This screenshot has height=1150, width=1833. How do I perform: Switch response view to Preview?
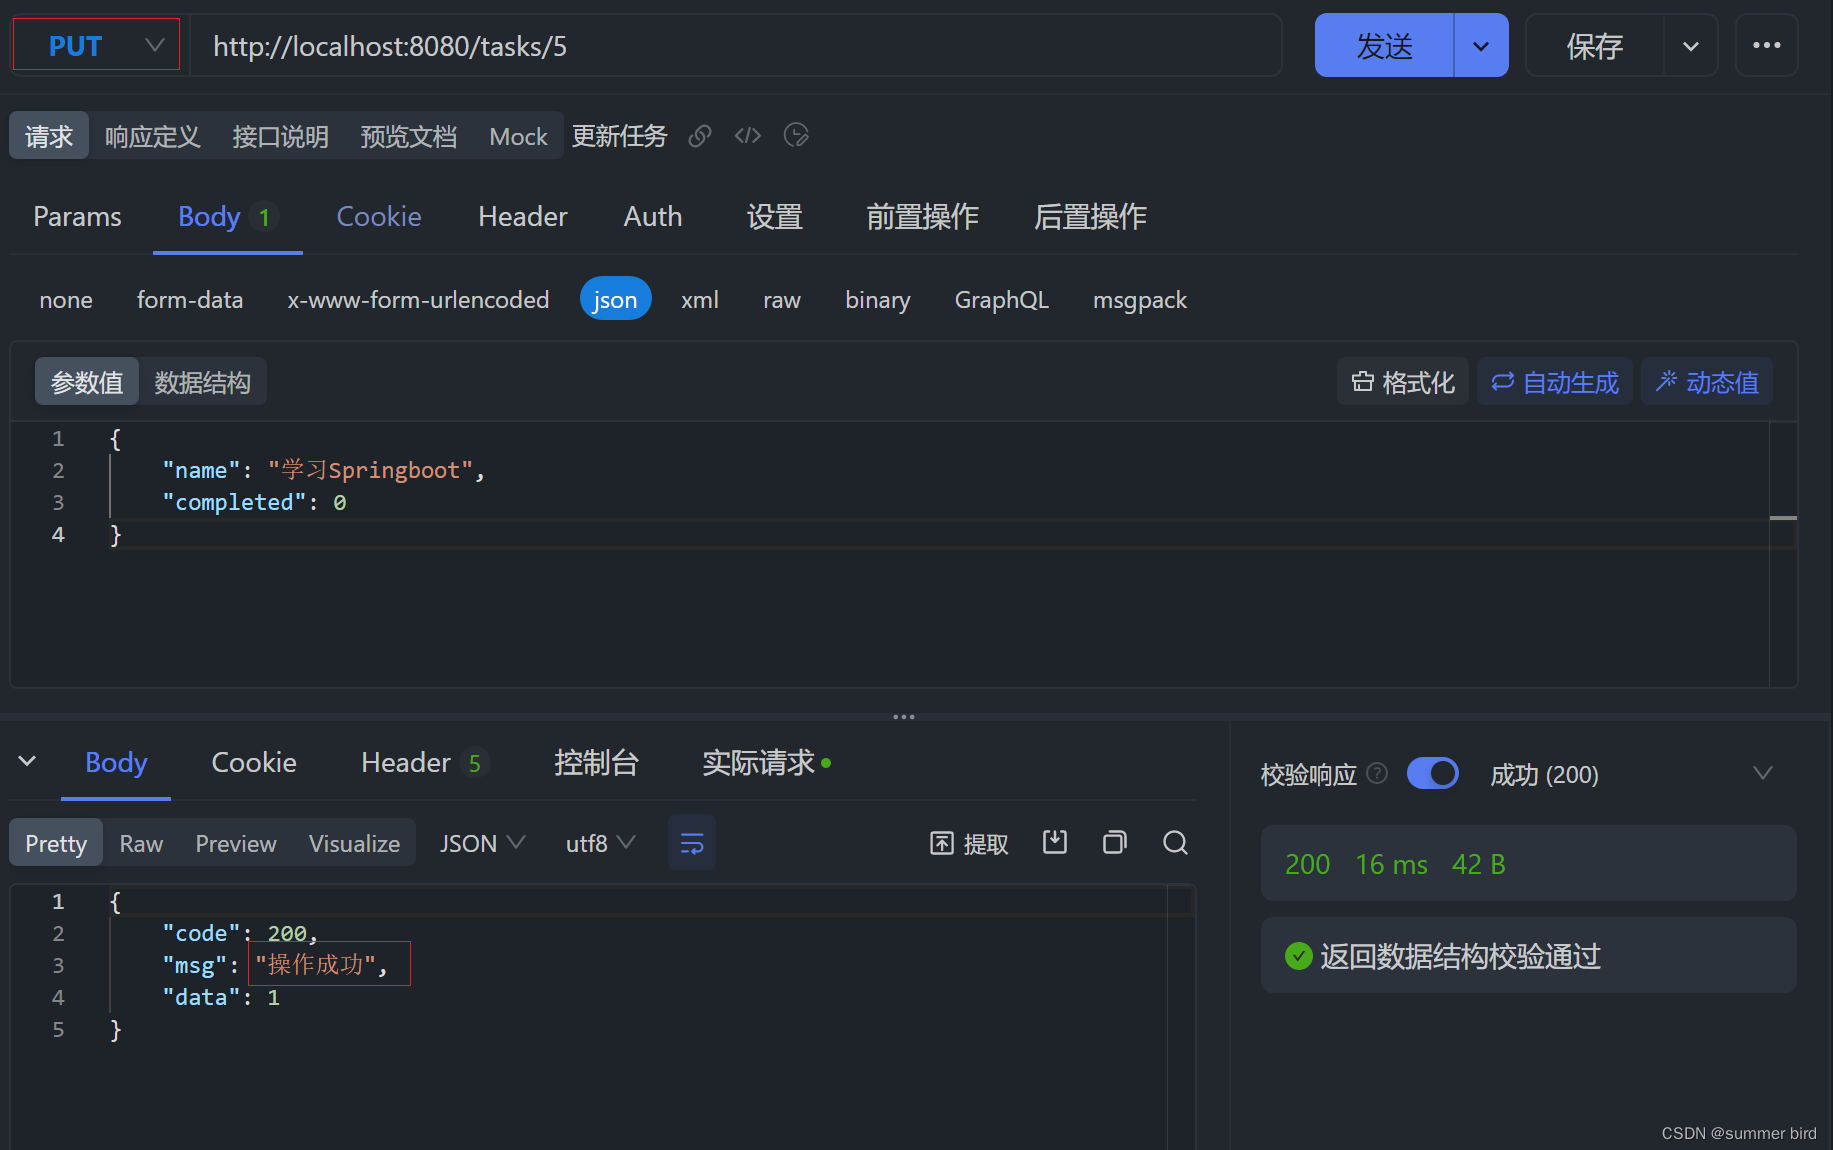click(236, 843)
